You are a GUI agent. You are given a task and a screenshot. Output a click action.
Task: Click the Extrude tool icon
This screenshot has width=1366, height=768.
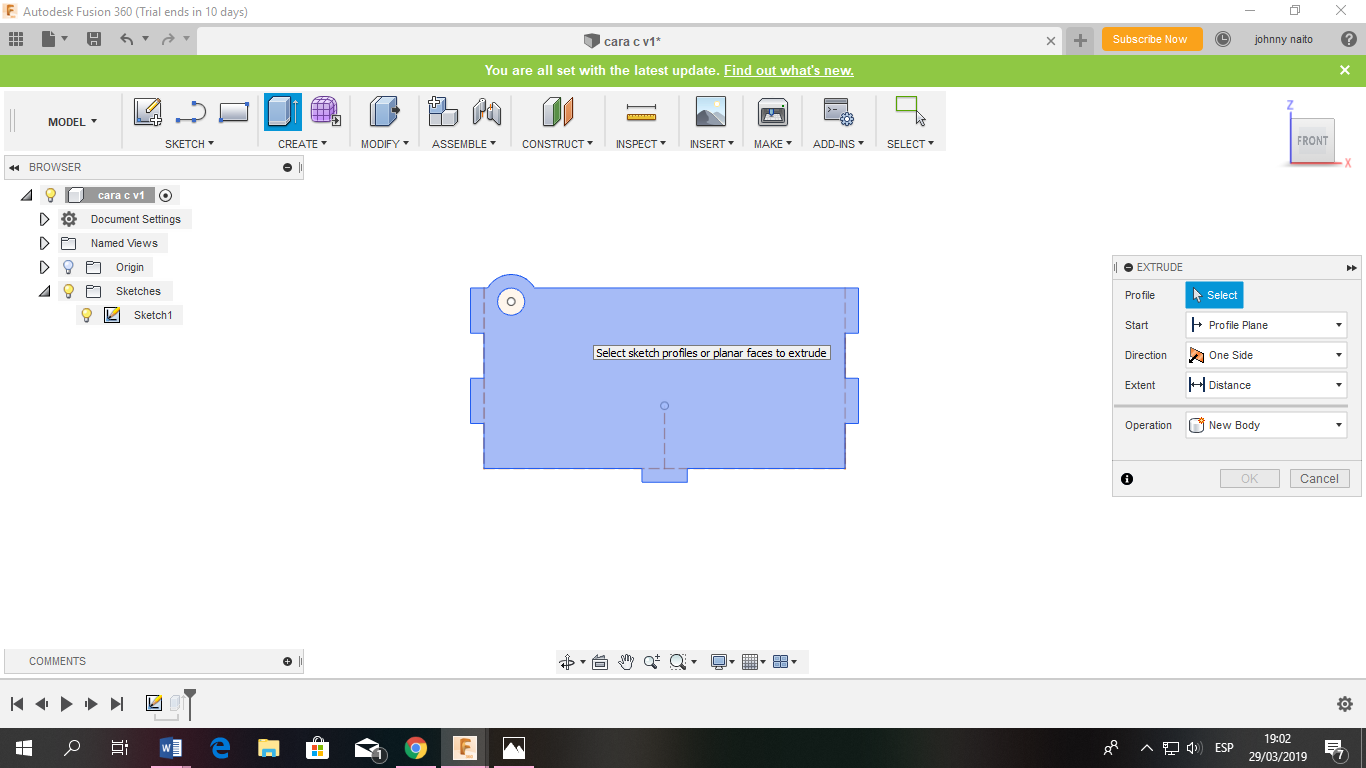(x=283, y=112)
